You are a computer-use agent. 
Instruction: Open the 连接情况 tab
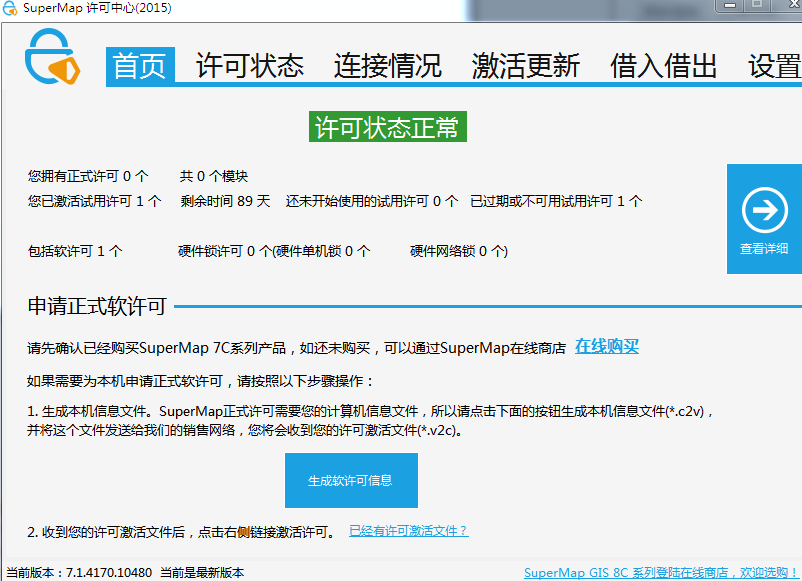(388, 66)
